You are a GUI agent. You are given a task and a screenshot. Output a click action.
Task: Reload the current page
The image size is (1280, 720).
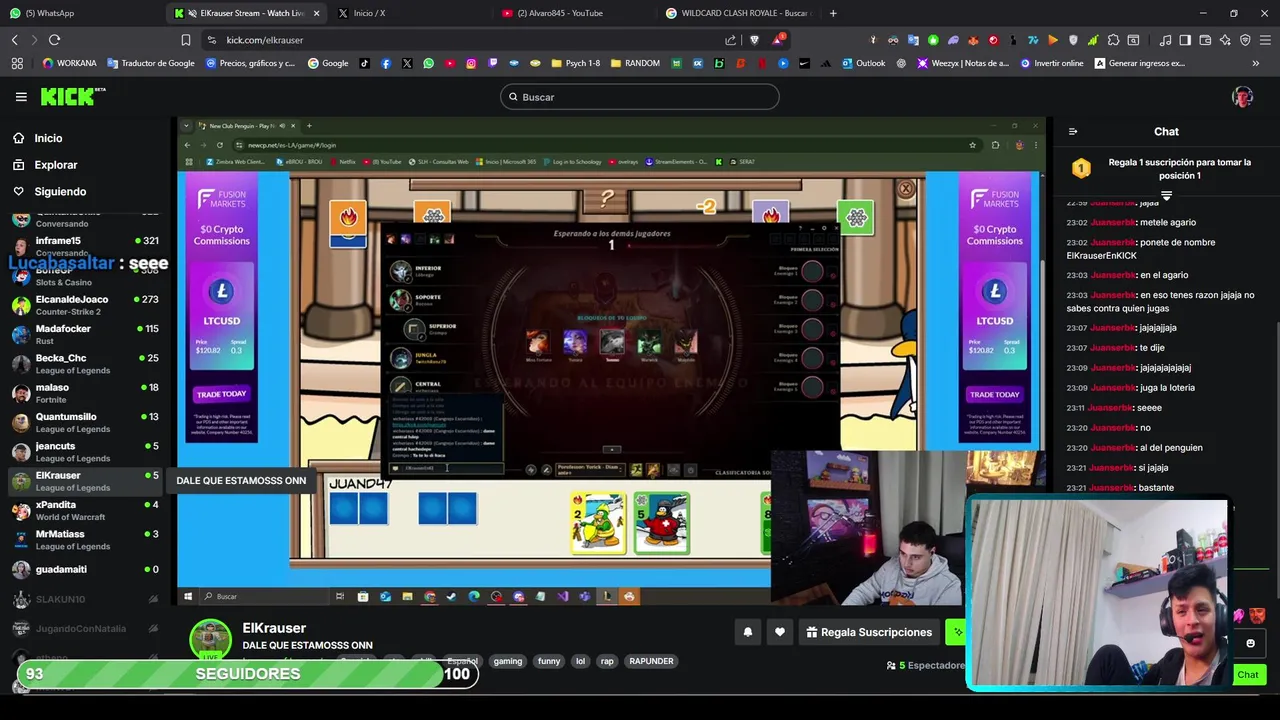pos(54,40)
